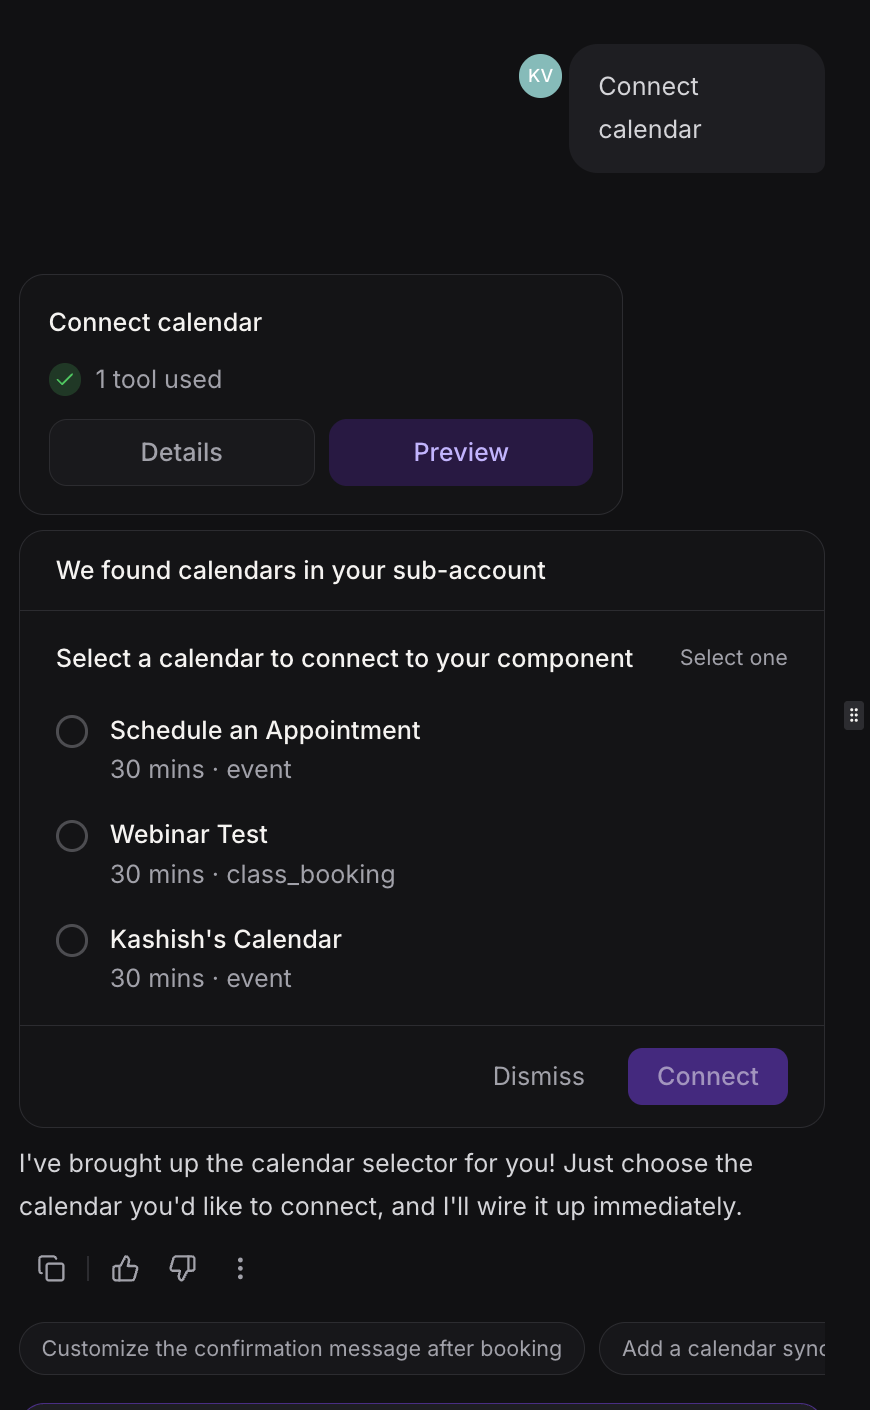The width and height of the screenshot is (870, 1410).
Task: Select the Webinar Test radio button
Action: pyautogui.click(x=72, y=836)
